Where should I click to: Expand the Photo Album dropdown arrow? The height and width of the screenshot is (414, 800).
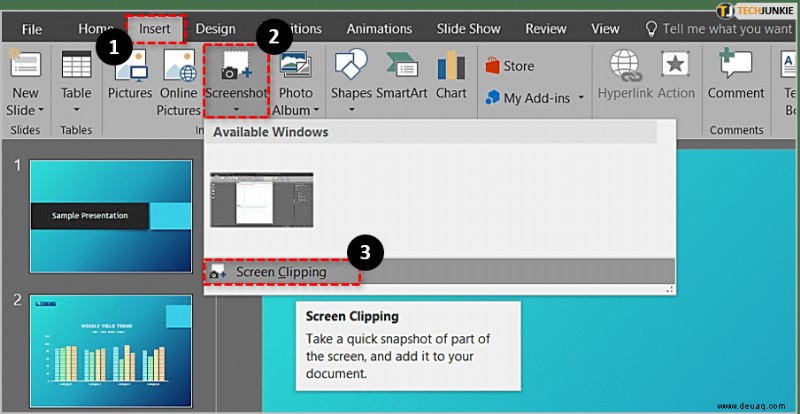click(x=316, y=110)
